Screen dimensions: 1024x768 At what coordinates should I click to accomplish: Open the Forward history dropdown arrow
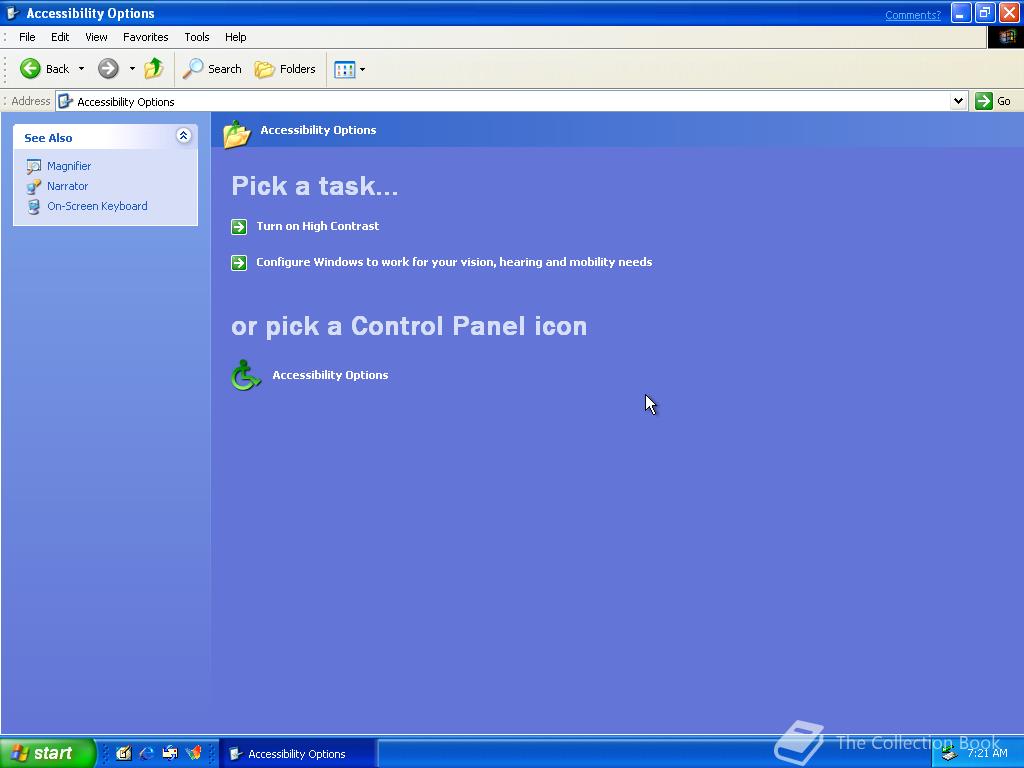(132, 69)
